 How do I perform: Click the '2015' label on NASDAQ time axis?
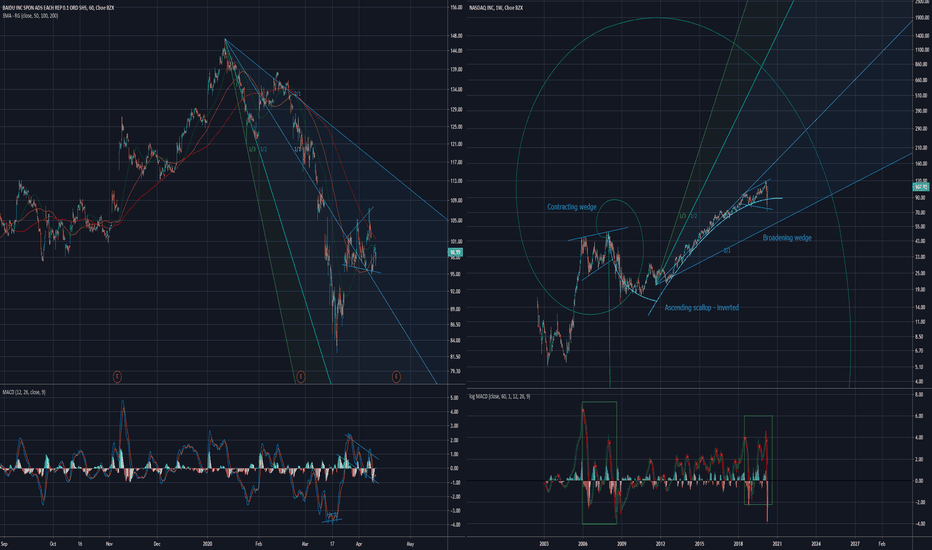click(700, 543)
